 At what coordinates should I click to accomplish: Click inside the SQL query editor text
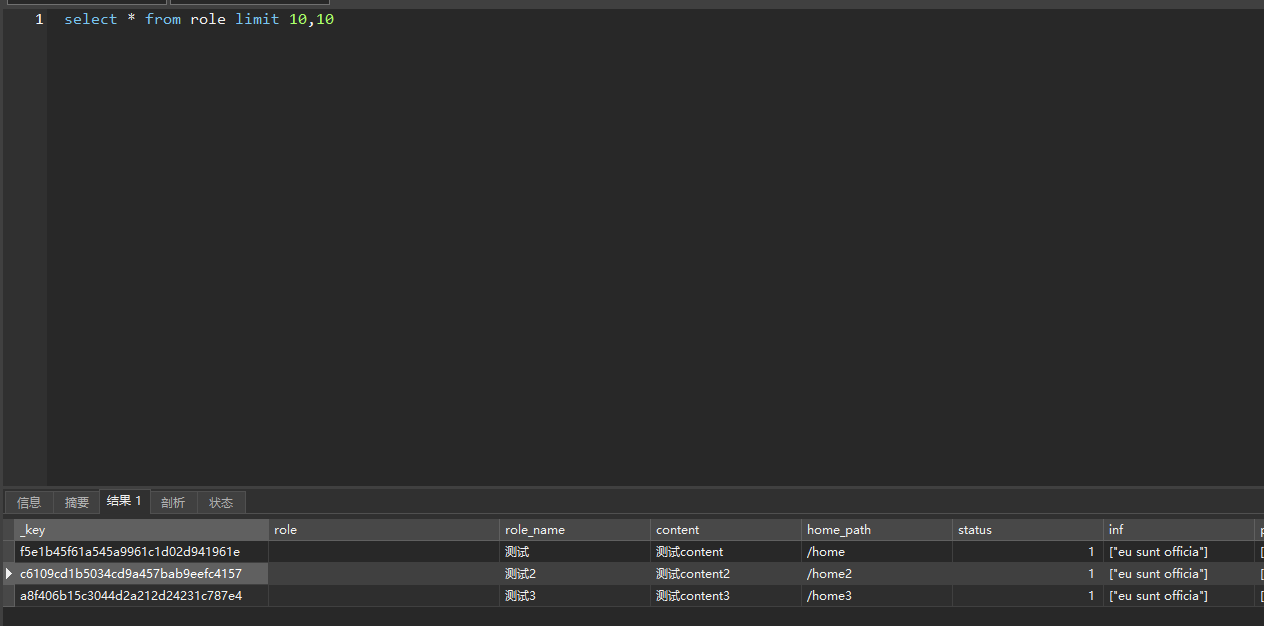click(x=199, y=19)
